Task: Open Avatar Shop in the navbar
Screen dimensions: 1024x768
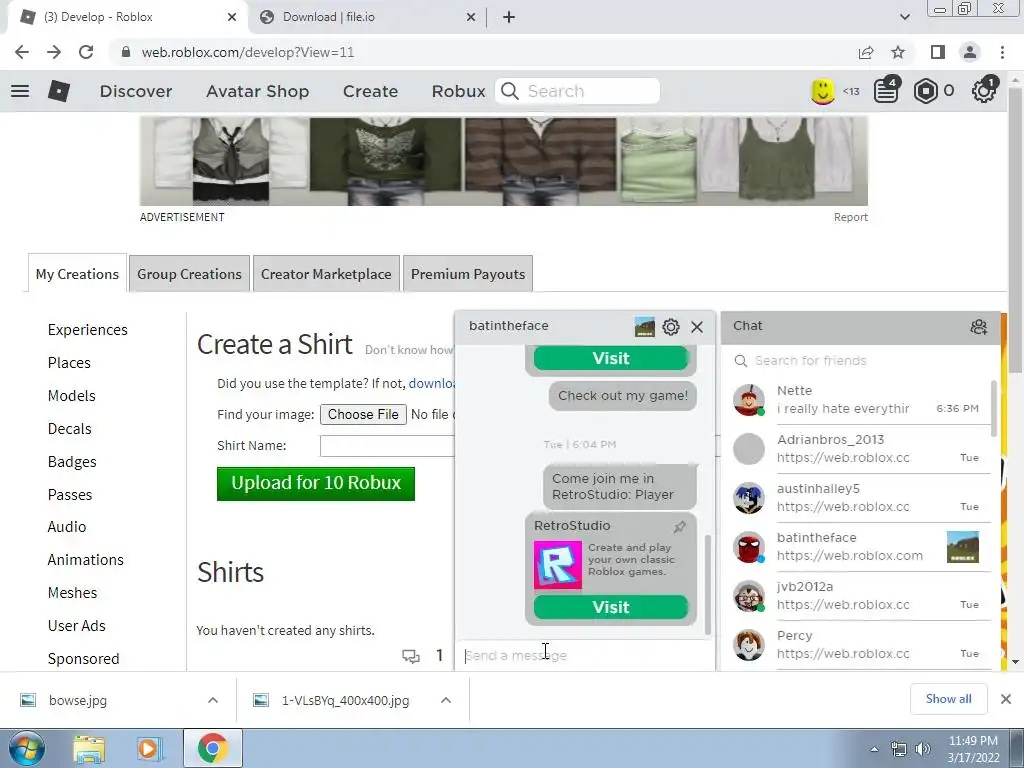Action: pyautogui.click(x=257, y=91)
